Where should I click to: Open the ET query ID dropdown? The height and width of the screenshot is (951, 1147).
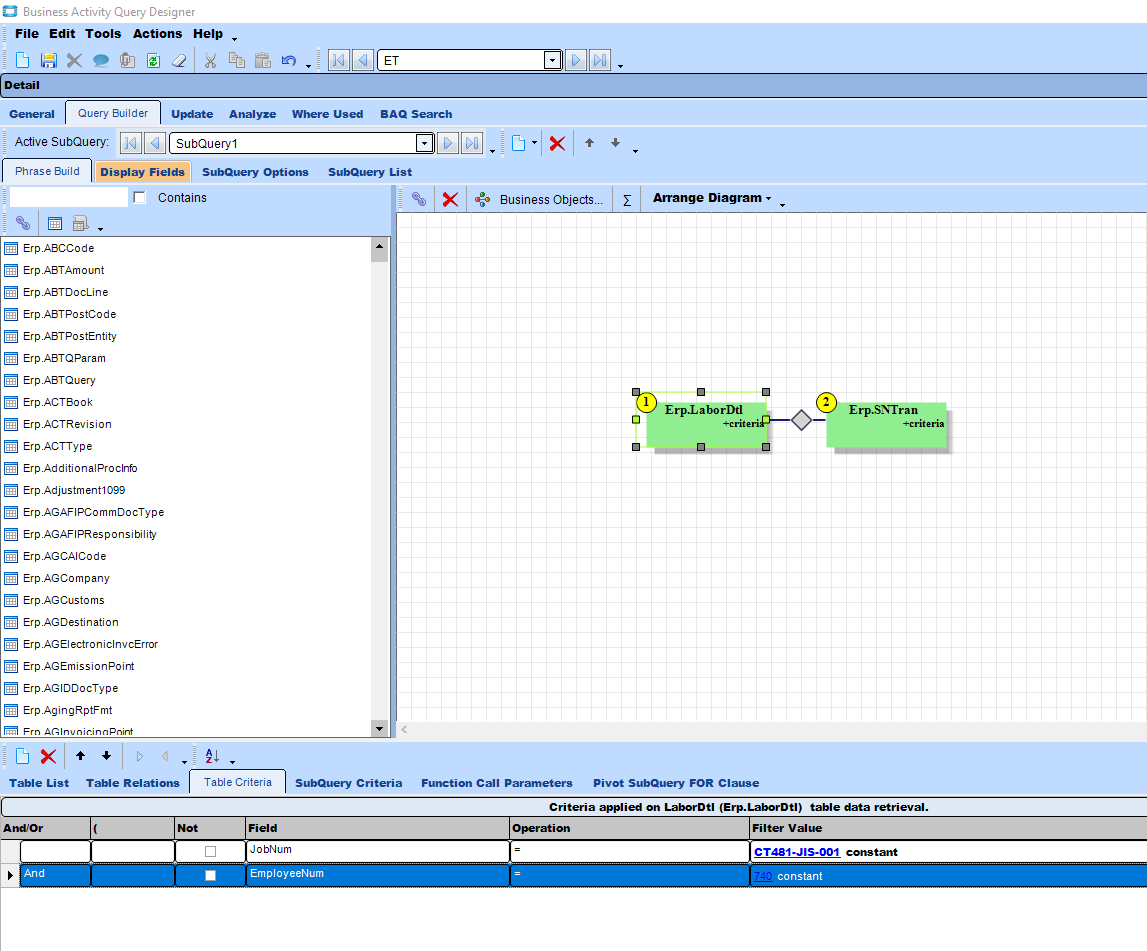pos(552,60)
